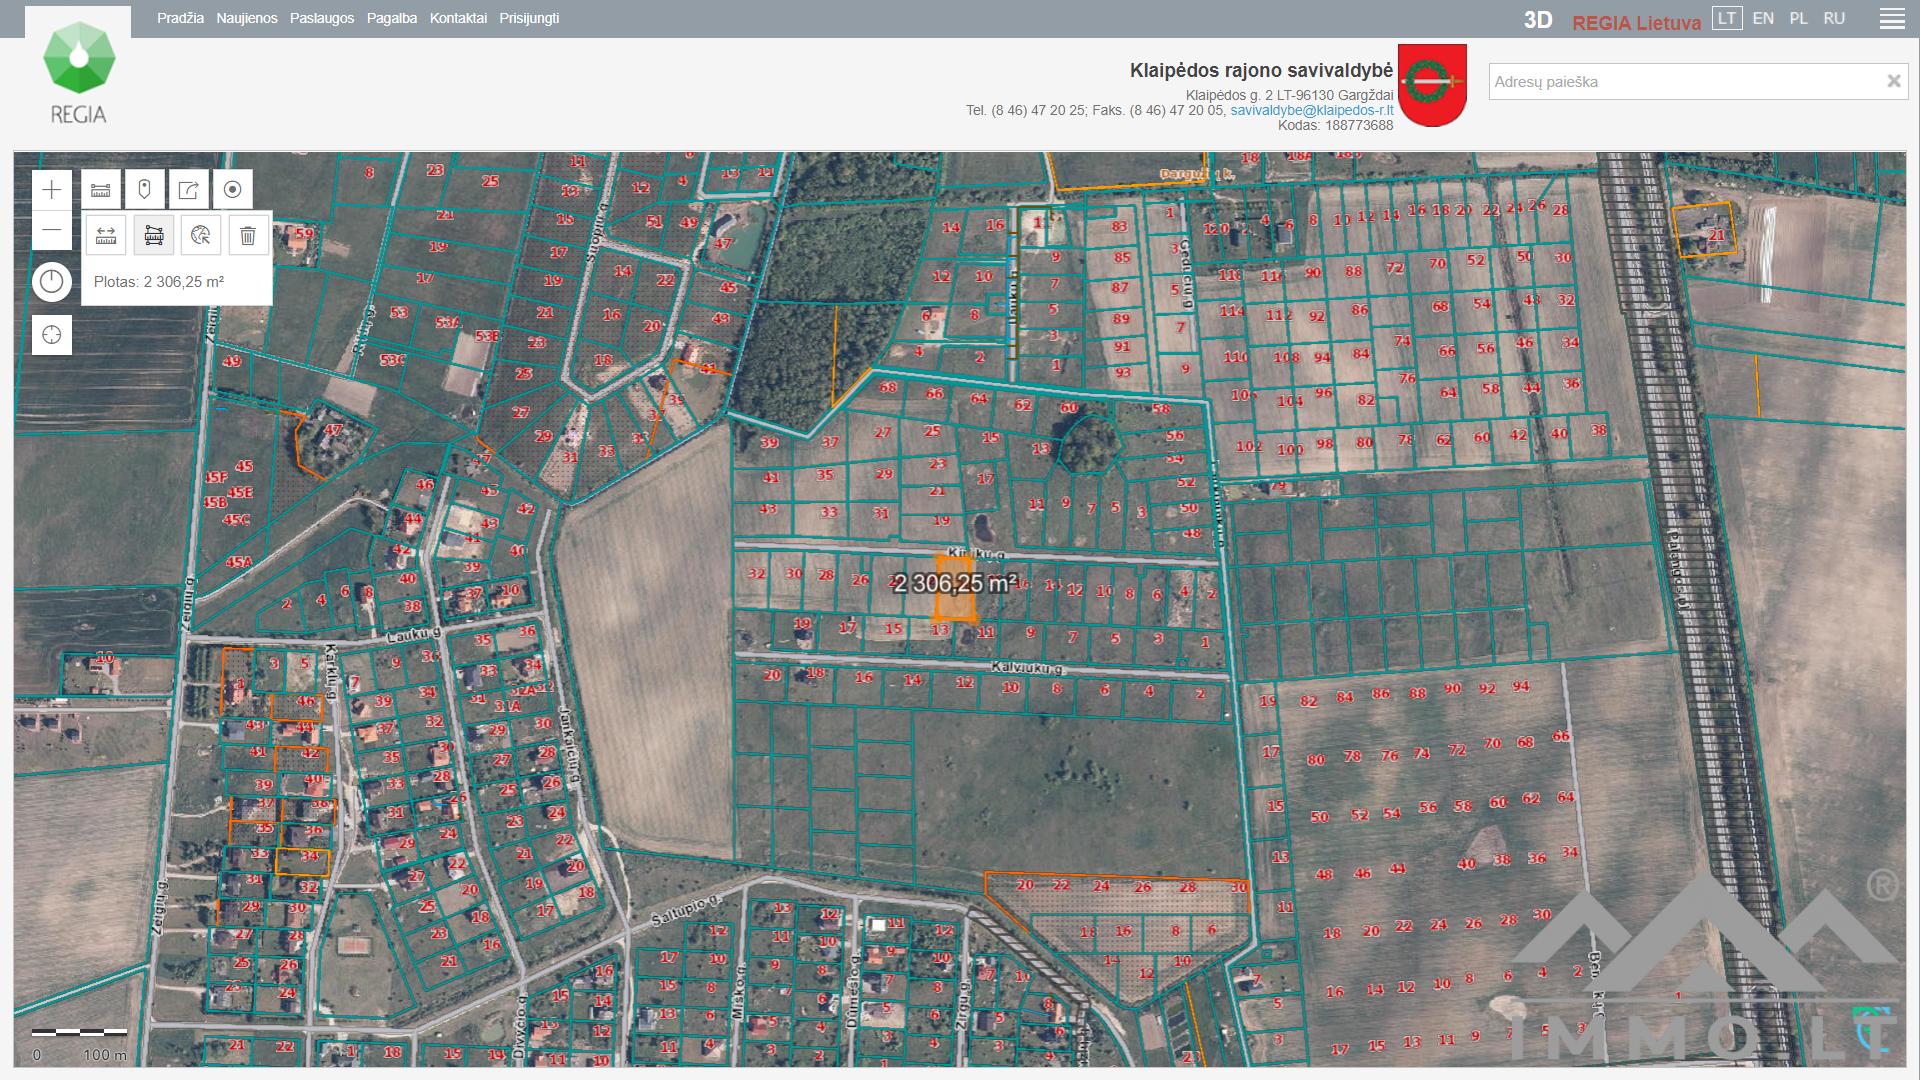Open Paslaugos menu item
The width and height of the screenshot is (1920, 1080).
[x=322, y=18]
